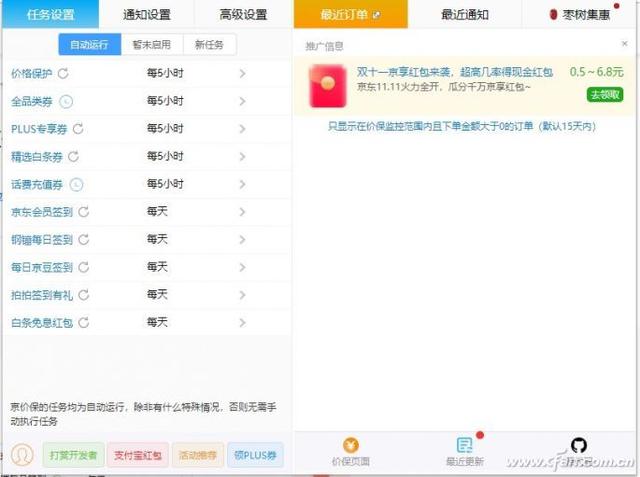The image size is (640, 477).
Task: Open the user avatar icon
Action: [22, 454]
